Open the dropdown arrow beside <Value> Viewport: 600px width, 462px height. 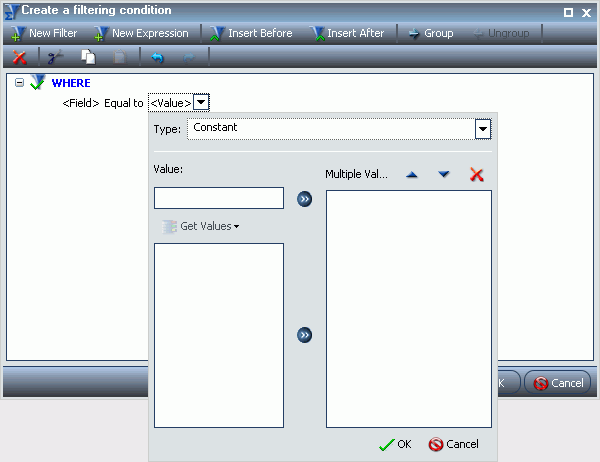point(201,102)
